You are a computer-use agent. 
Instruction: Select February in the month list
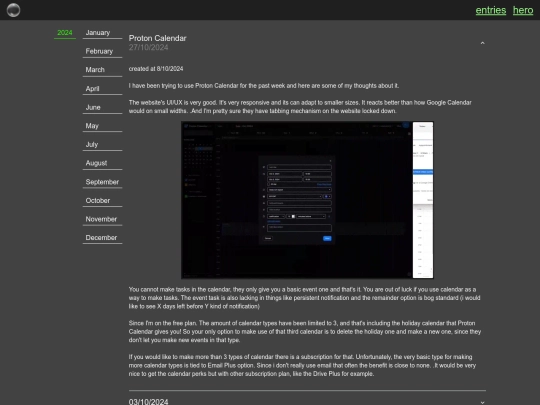click(102, 51)
